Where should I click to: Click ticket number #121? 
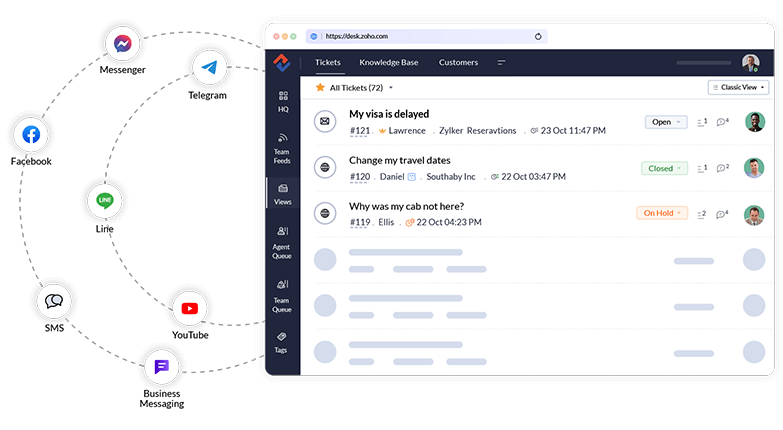pos(360,131)
